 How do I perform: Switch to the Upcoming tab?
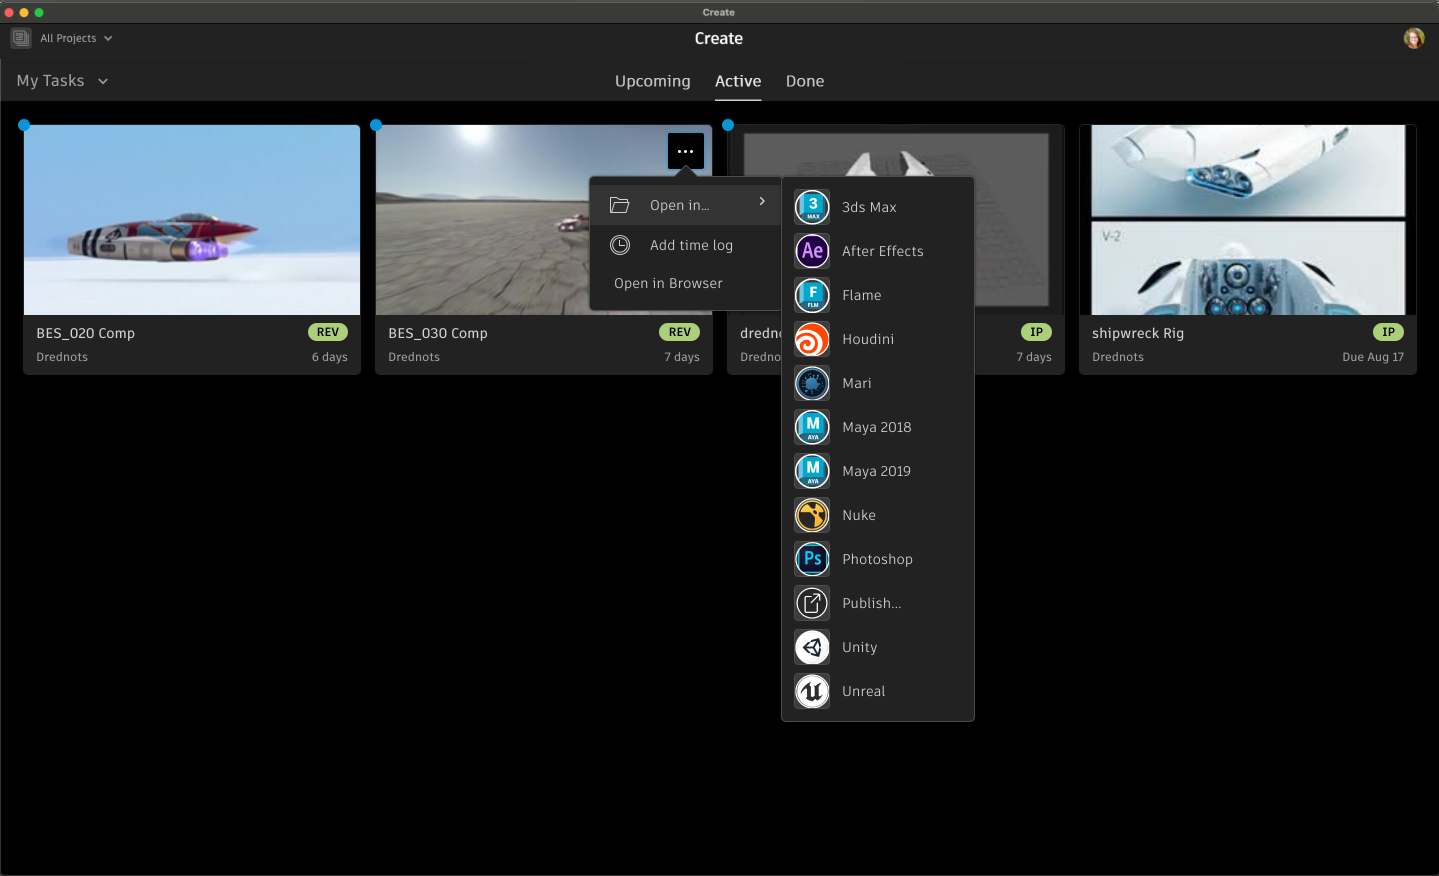point(653,81)
